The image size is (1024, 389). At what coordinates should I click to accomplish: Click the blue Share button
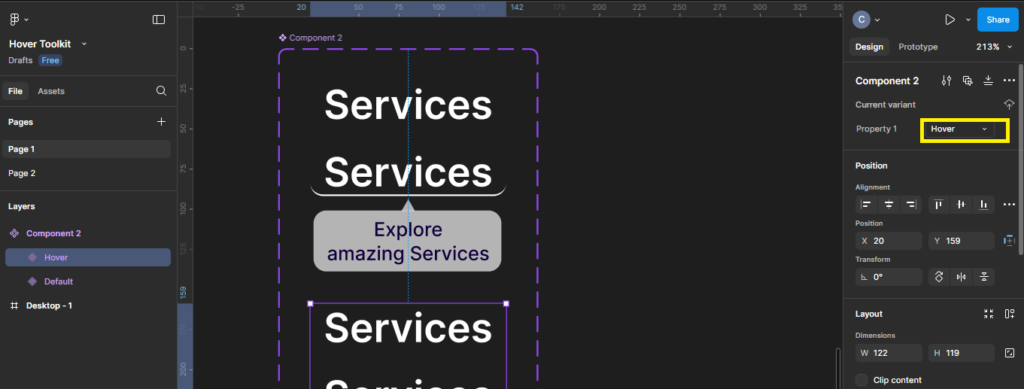tap(997, 20)
